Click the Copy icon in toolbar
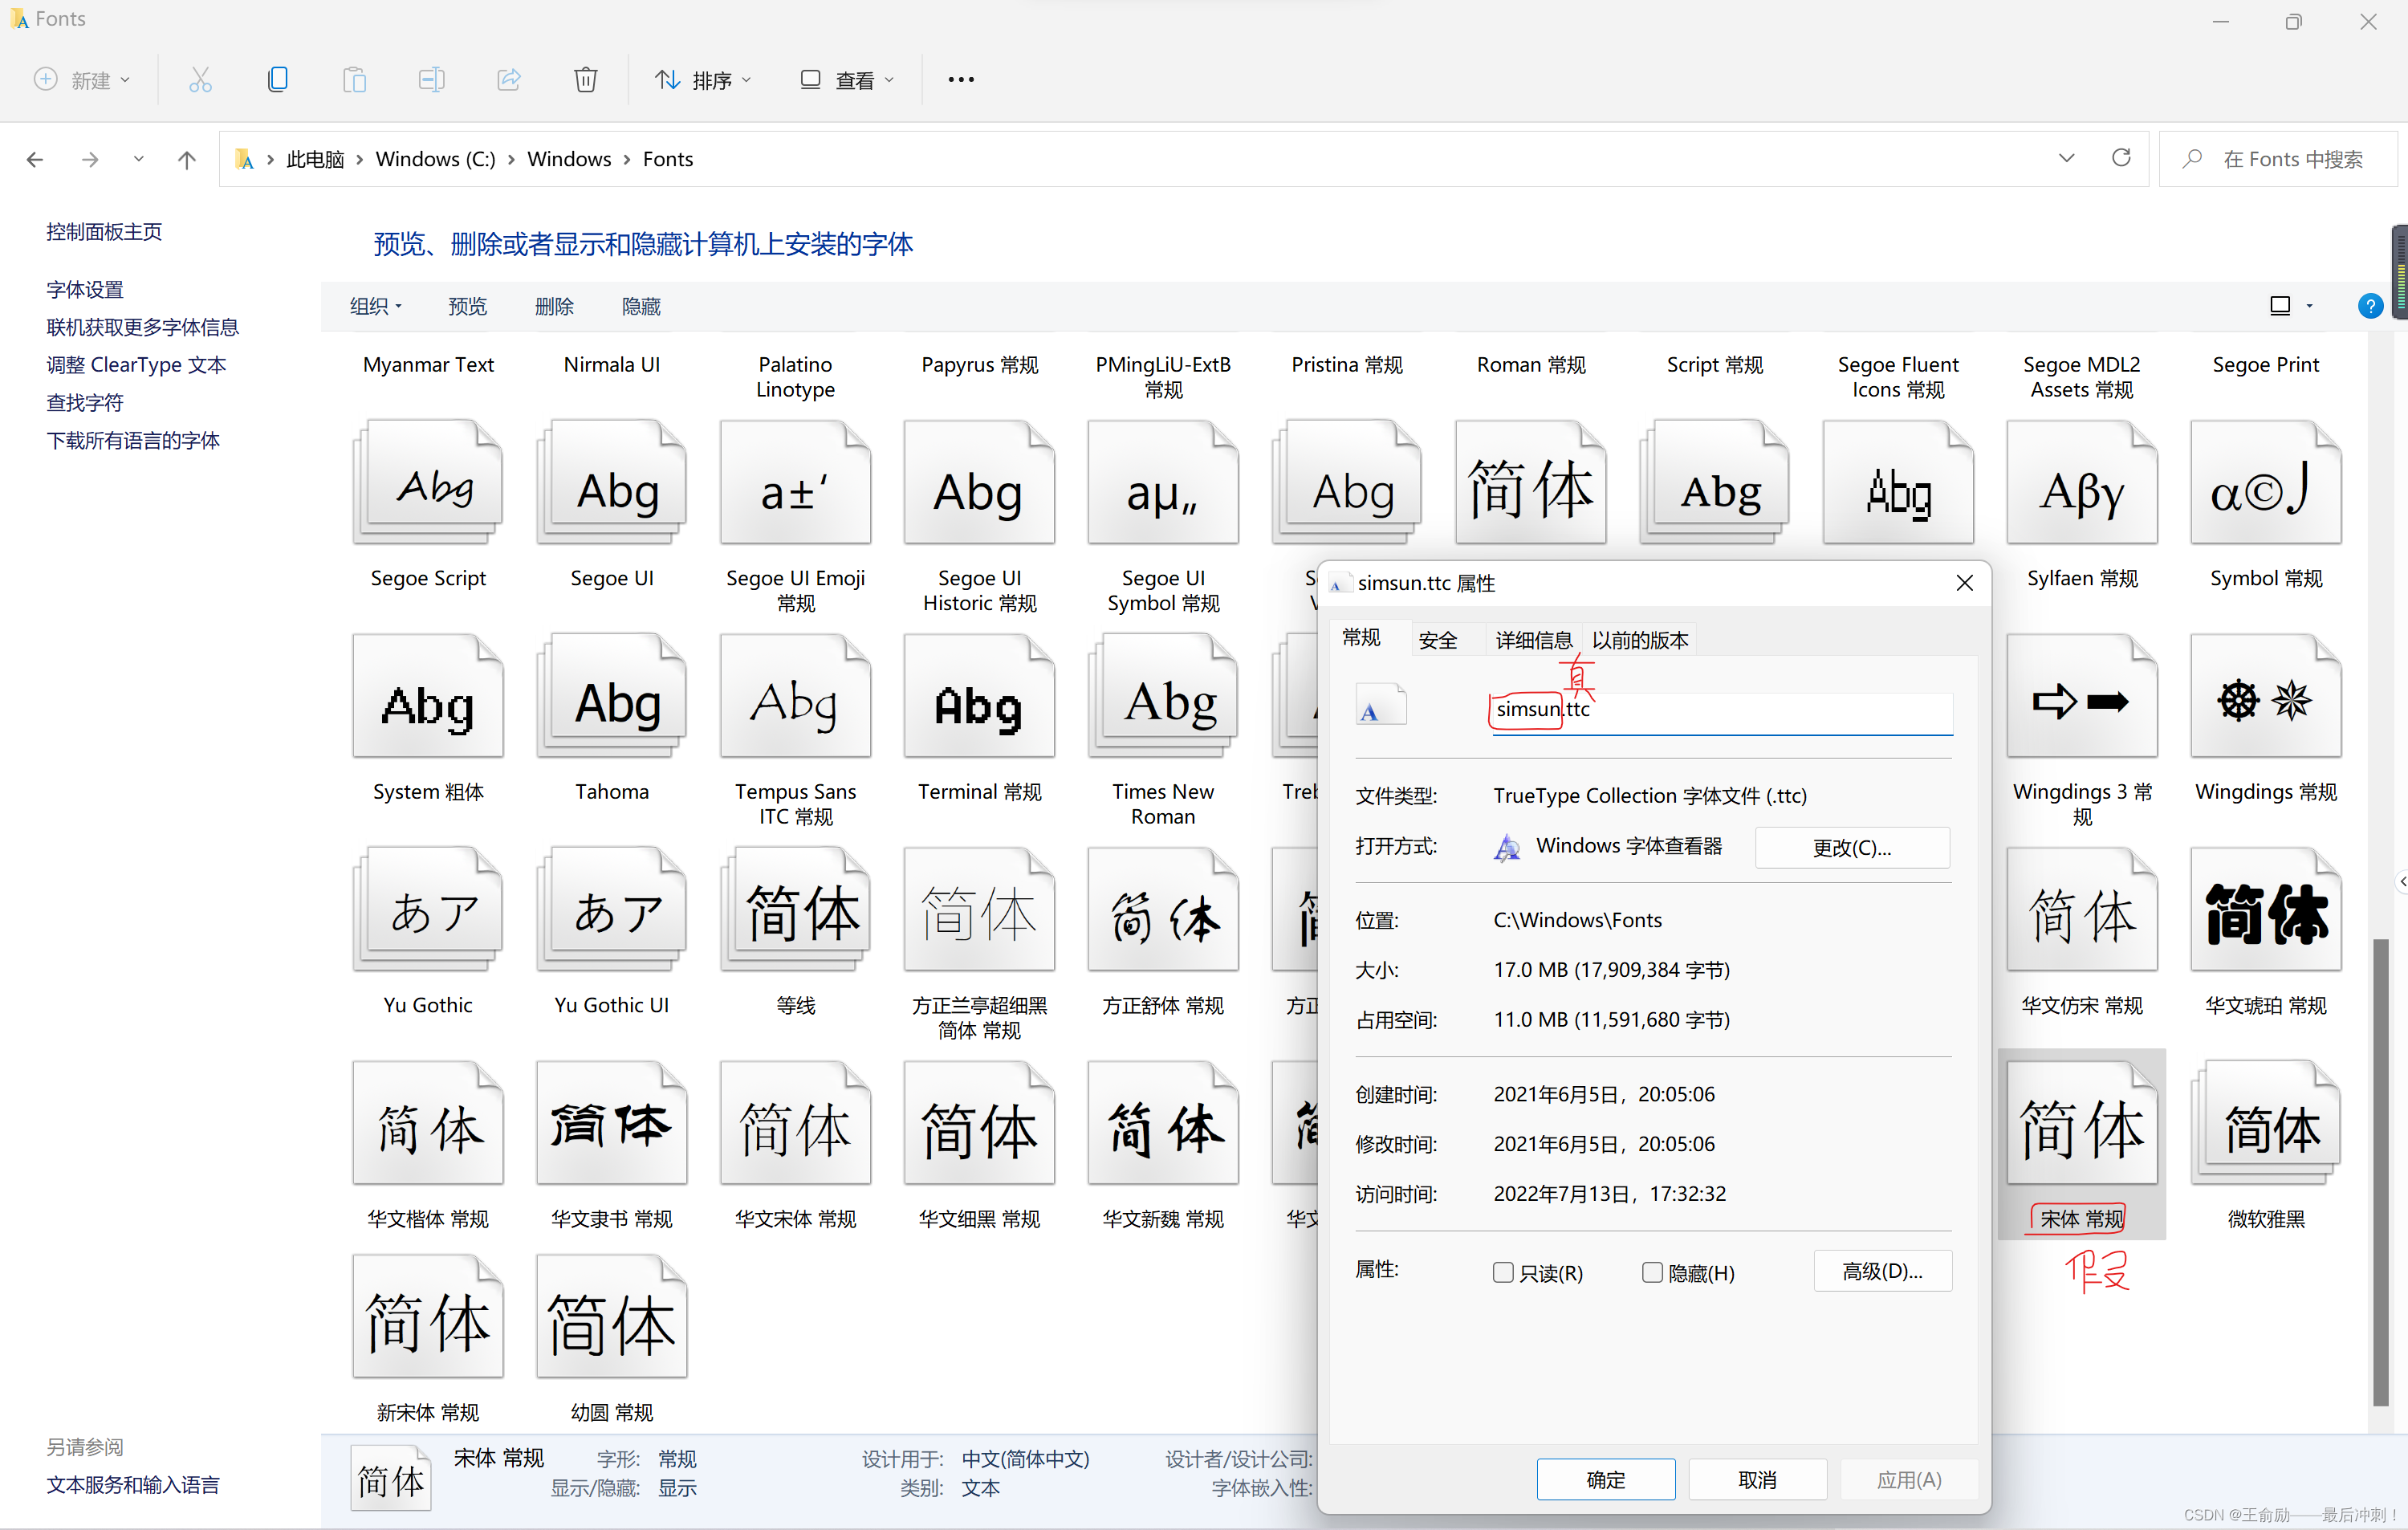 [278, 80]
